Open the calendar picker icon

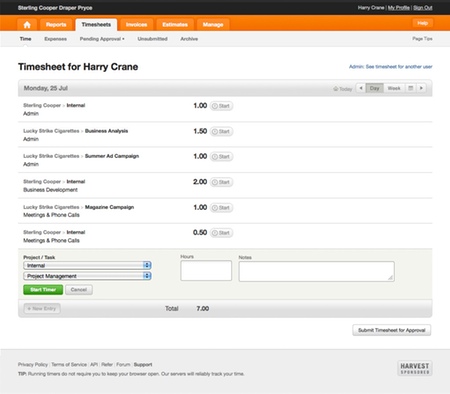(410, 88)
